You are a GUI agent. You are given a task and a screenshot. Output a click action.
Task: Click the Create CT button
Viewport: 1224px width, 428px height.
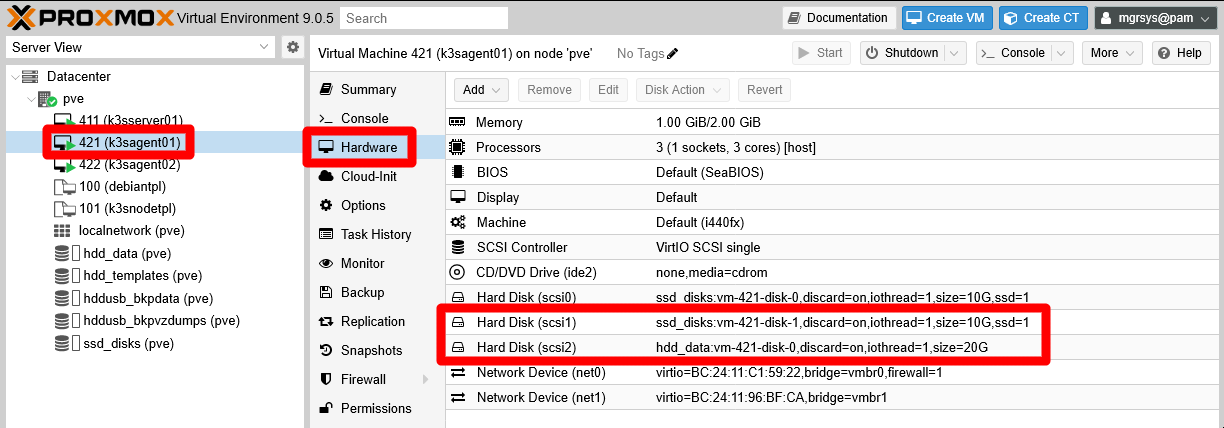(1043, 18)
